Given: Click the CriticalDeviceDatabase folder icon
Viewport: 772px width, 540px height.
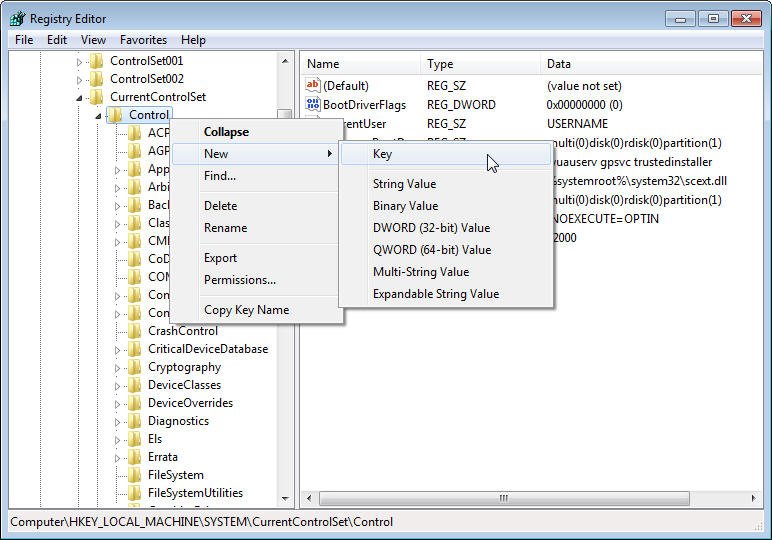Looking at the screenshot, I should pos(135,349).
